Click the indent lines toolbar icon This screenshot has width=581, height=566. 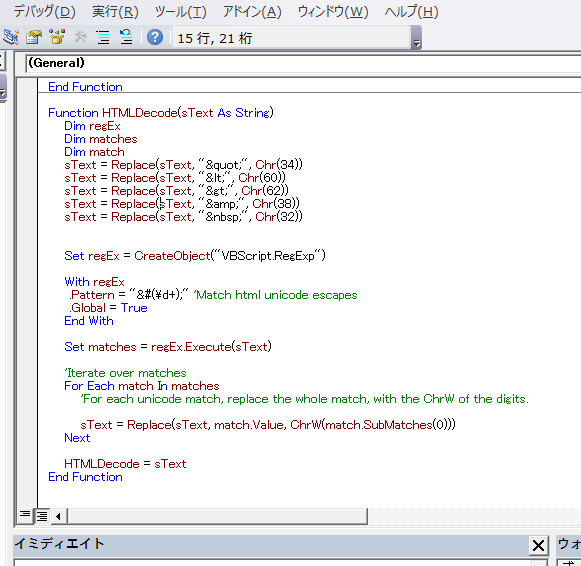(103, 37)
